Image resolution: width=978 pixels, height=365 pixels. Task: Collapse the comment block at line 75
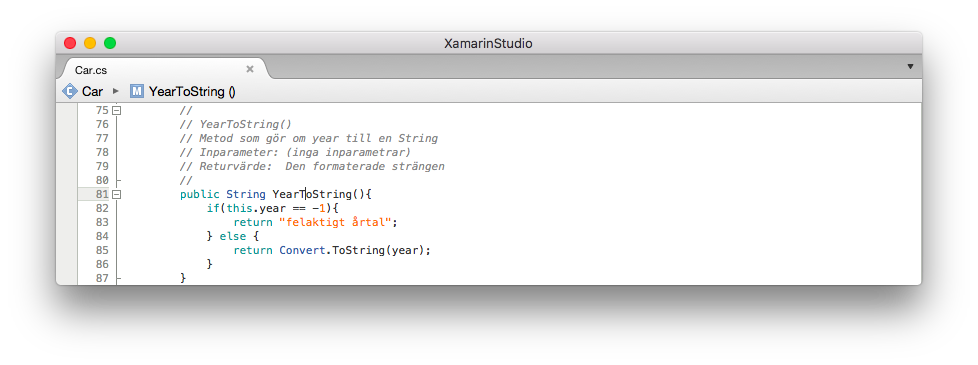[116, 110]
